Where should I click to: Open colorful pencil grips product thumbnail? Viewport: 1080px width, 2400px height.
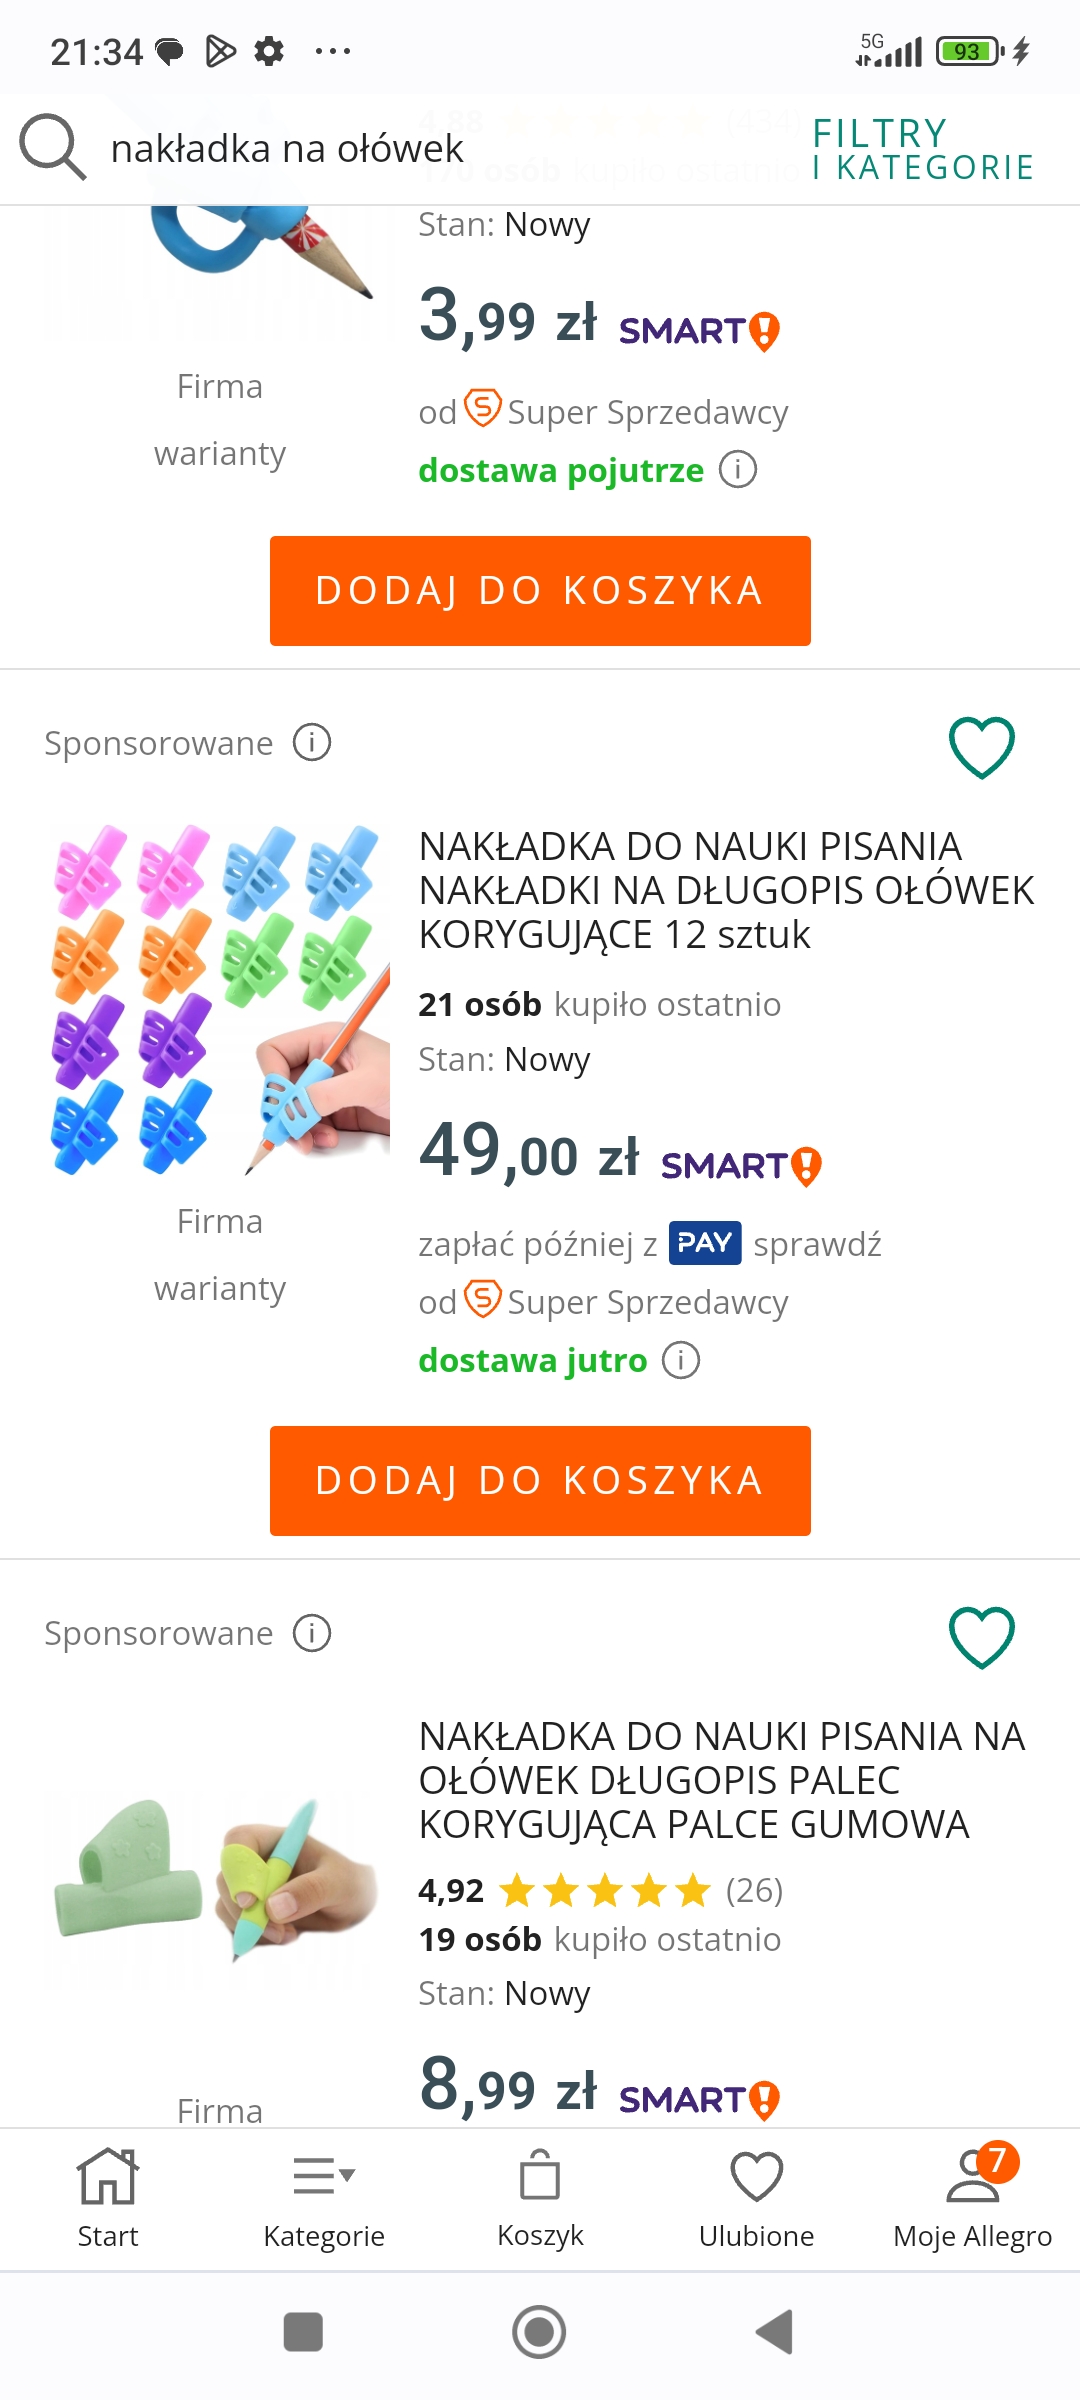pos(220,1000)
